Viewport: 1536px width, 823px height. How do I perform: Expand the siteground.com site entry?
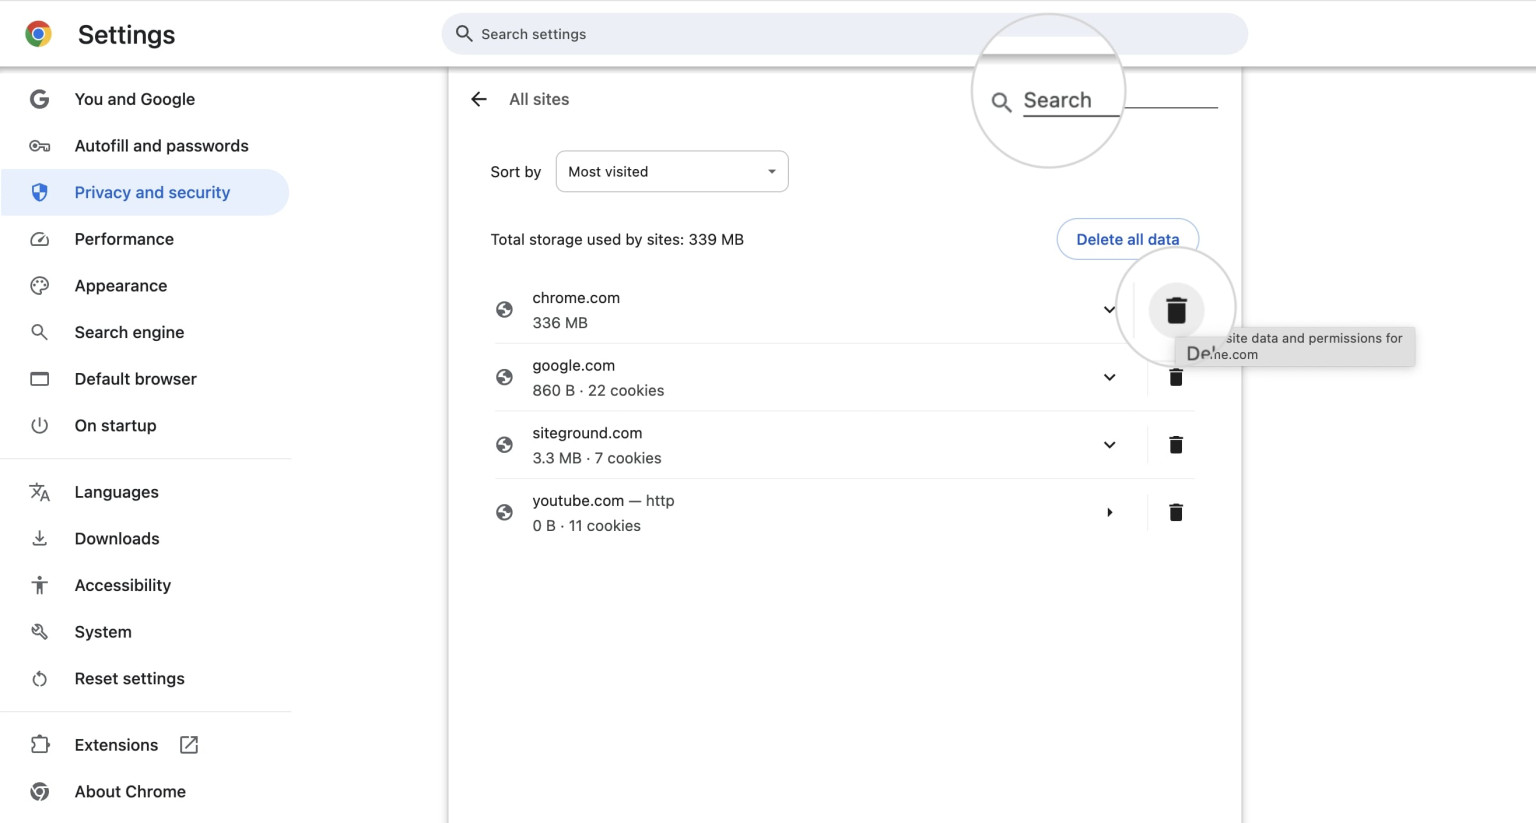point(1109,445)
